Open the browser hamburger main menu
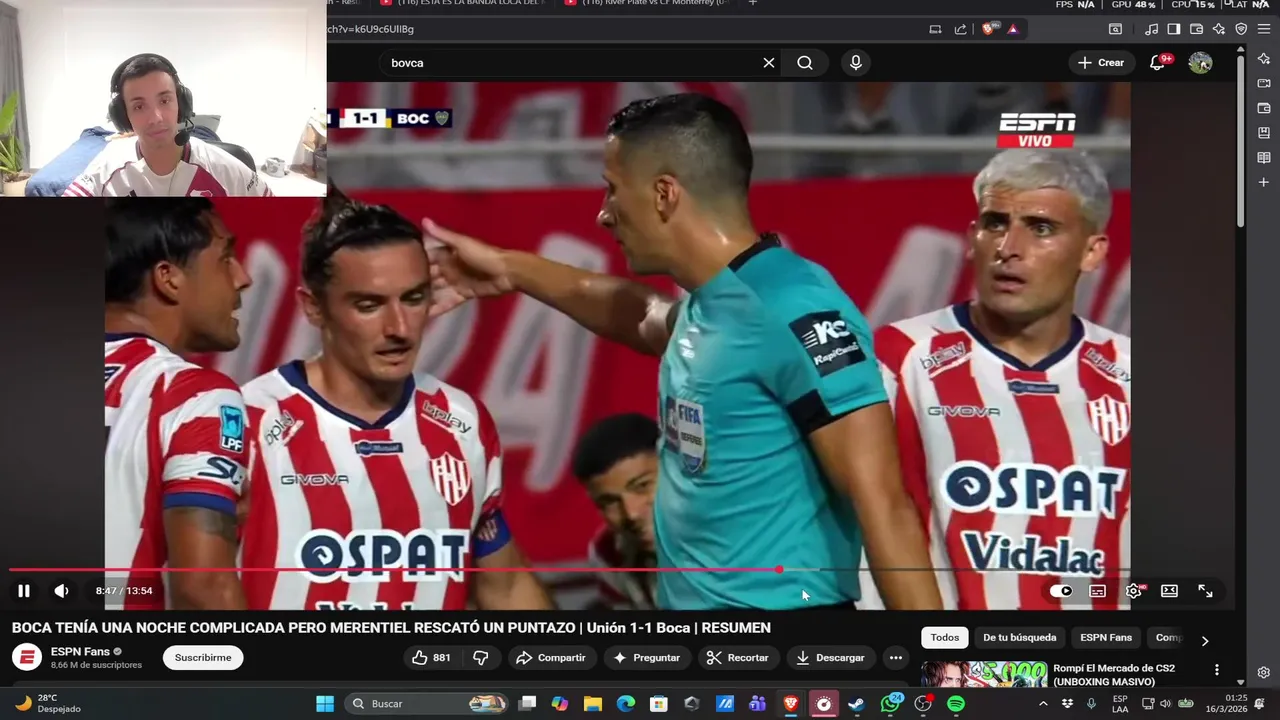 pyautogui.click(x=1264, y=29)
